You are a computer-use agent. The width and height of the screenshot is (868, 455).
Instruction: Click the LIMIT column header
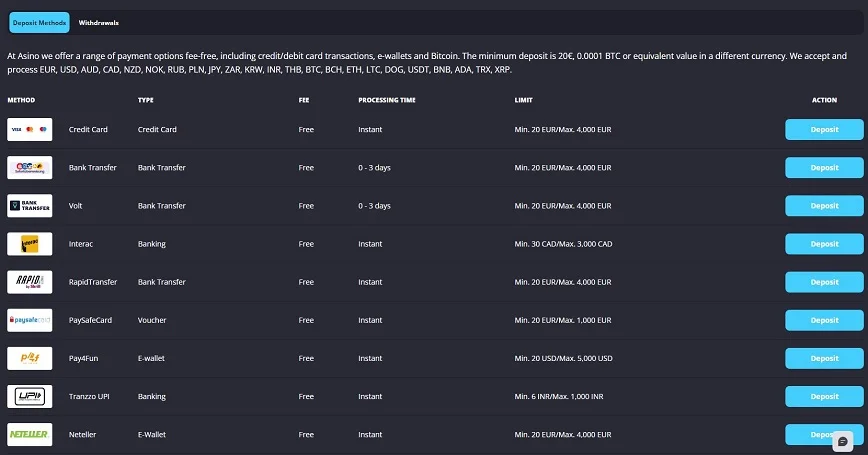coord(523,100)
